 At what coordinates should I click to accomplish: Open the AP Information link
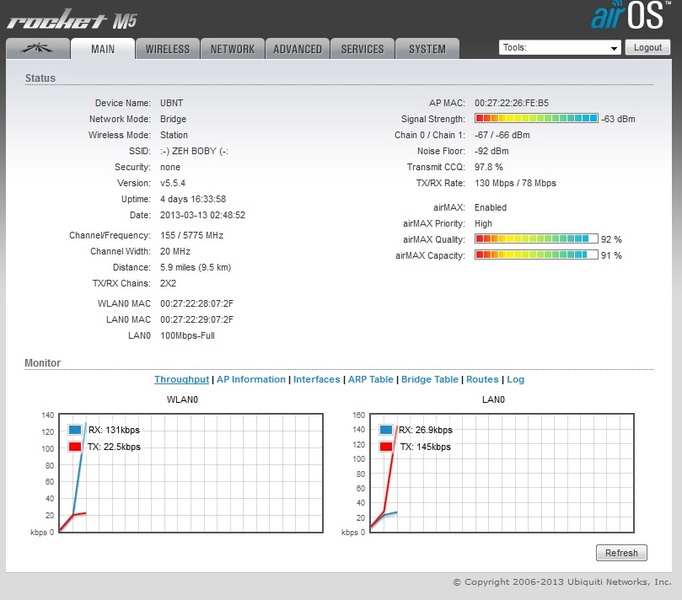(x=251, y=379)
